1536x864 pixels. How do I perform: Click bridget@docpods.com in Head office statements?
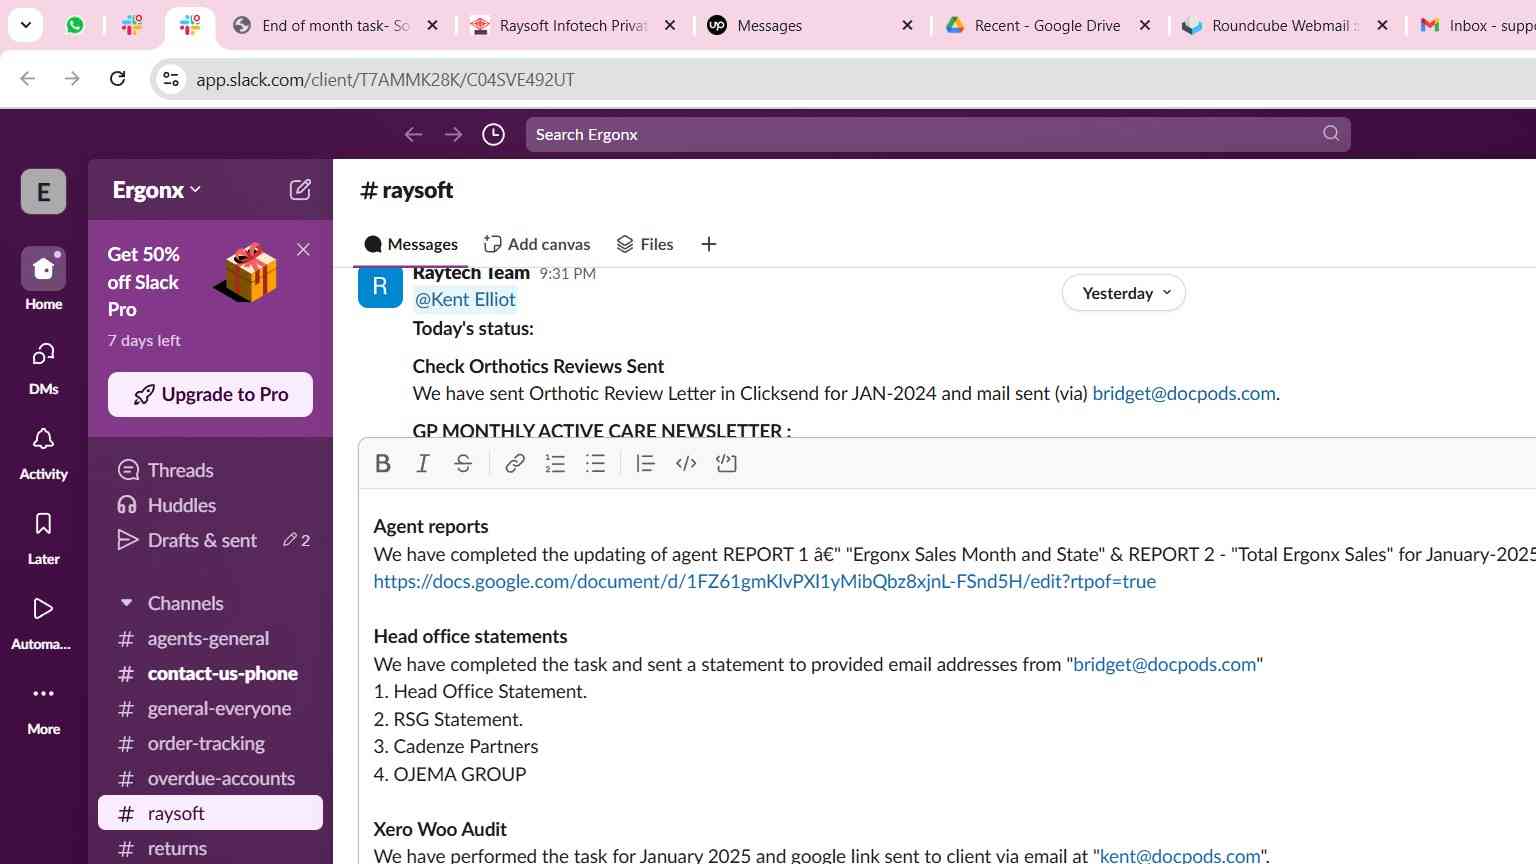click(x=1164, y=664)
